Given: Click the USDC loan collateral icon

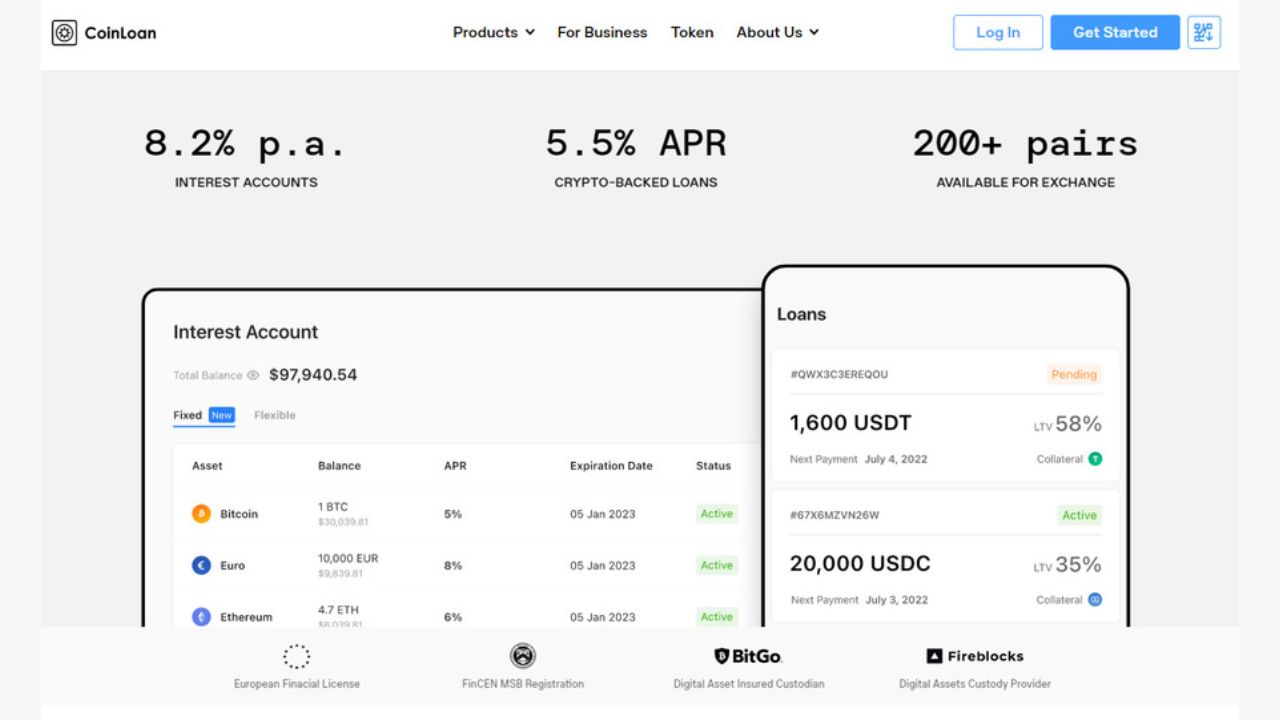Looking at the screenshot, I should pyautogui.click(x=1095, y=600).
